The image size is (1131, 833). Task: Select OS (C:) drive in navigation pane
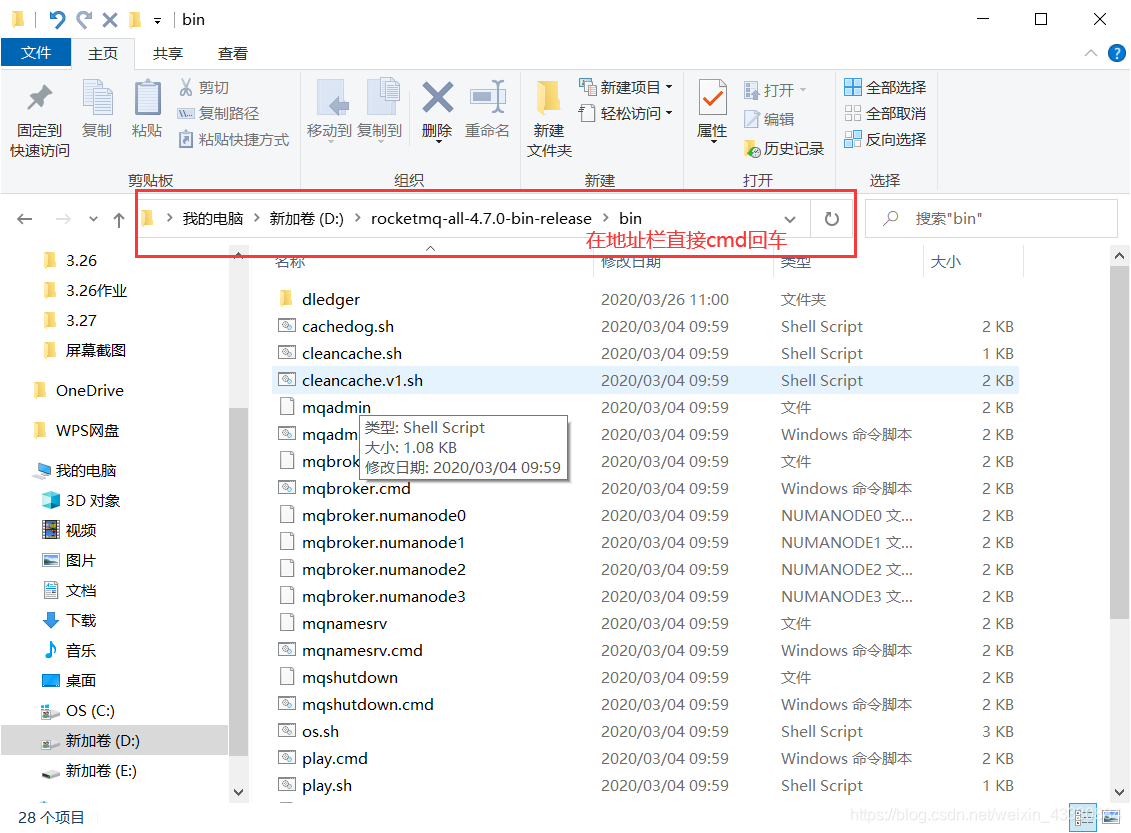(90, 710)
